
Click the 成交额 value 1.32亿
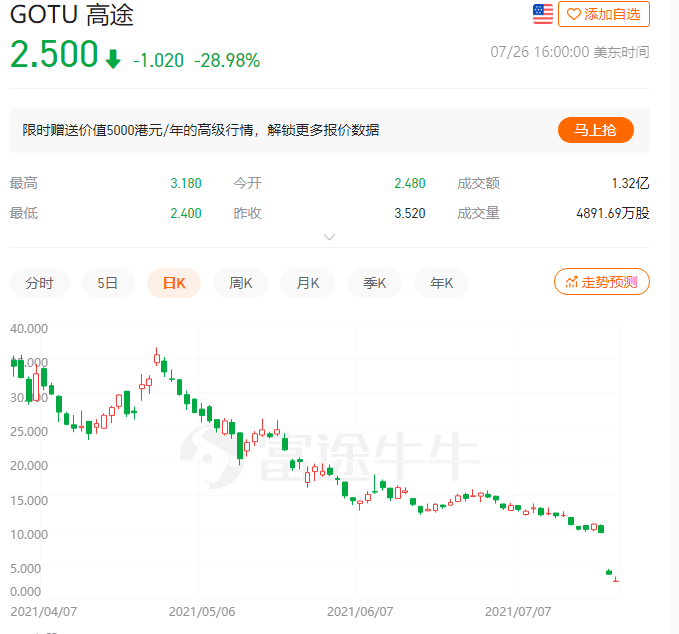630,183
